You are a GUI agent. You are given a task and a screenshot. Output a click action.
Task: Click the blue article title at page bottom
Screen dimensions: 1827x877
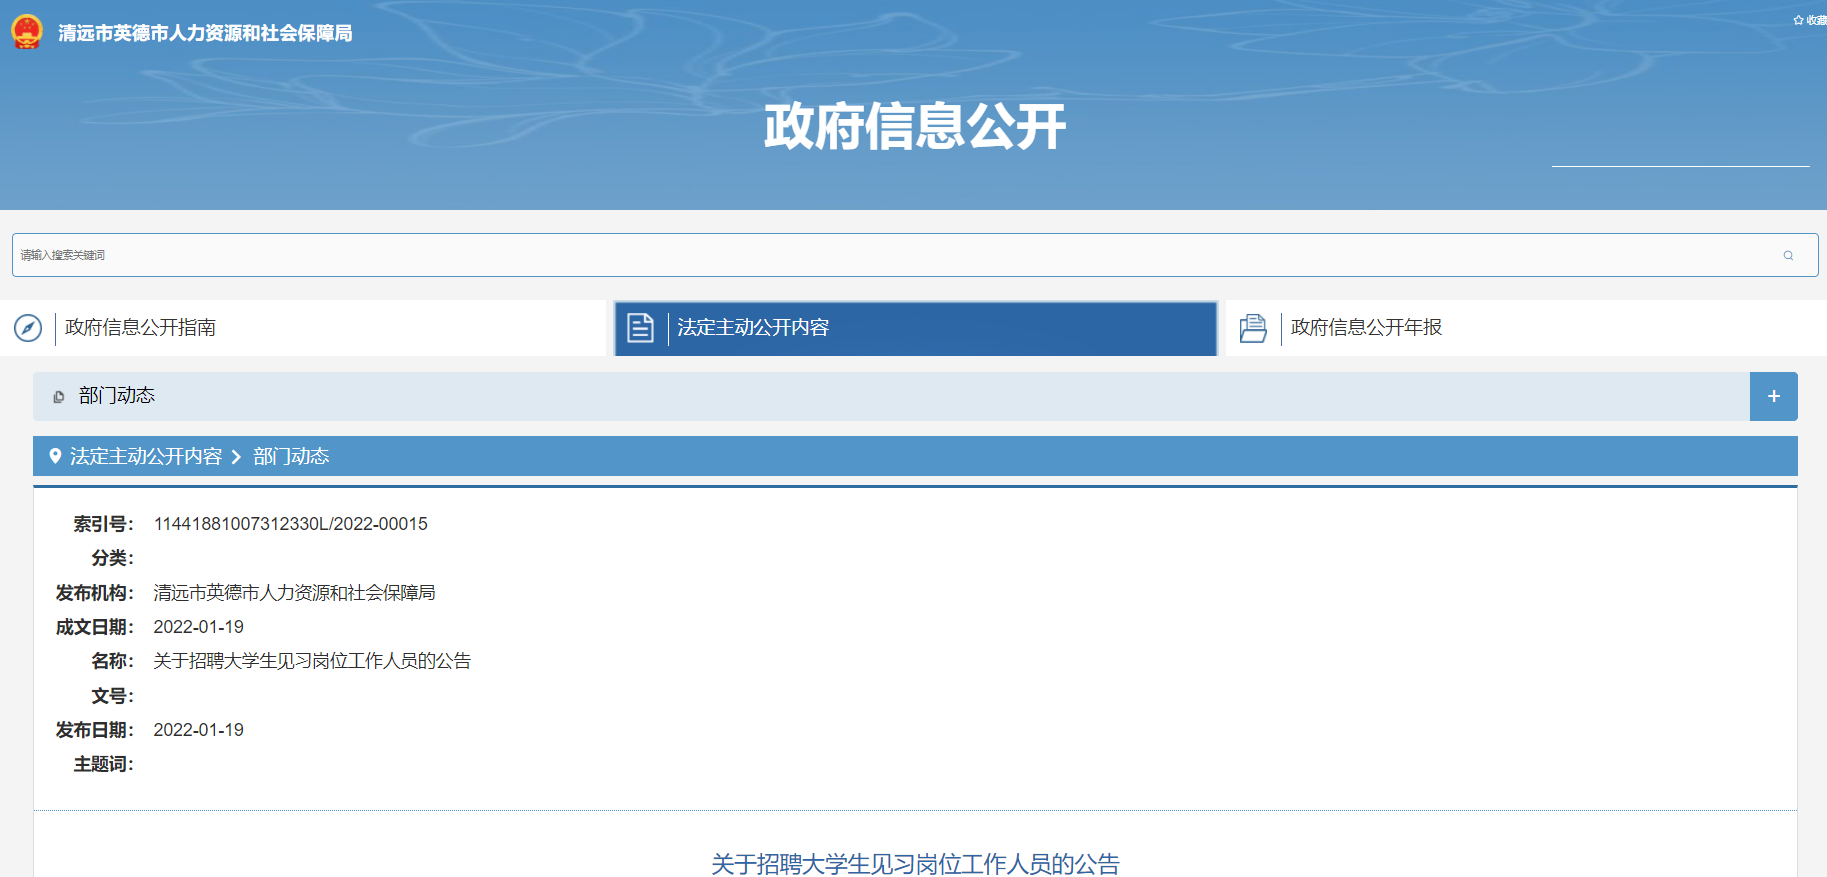915,864
